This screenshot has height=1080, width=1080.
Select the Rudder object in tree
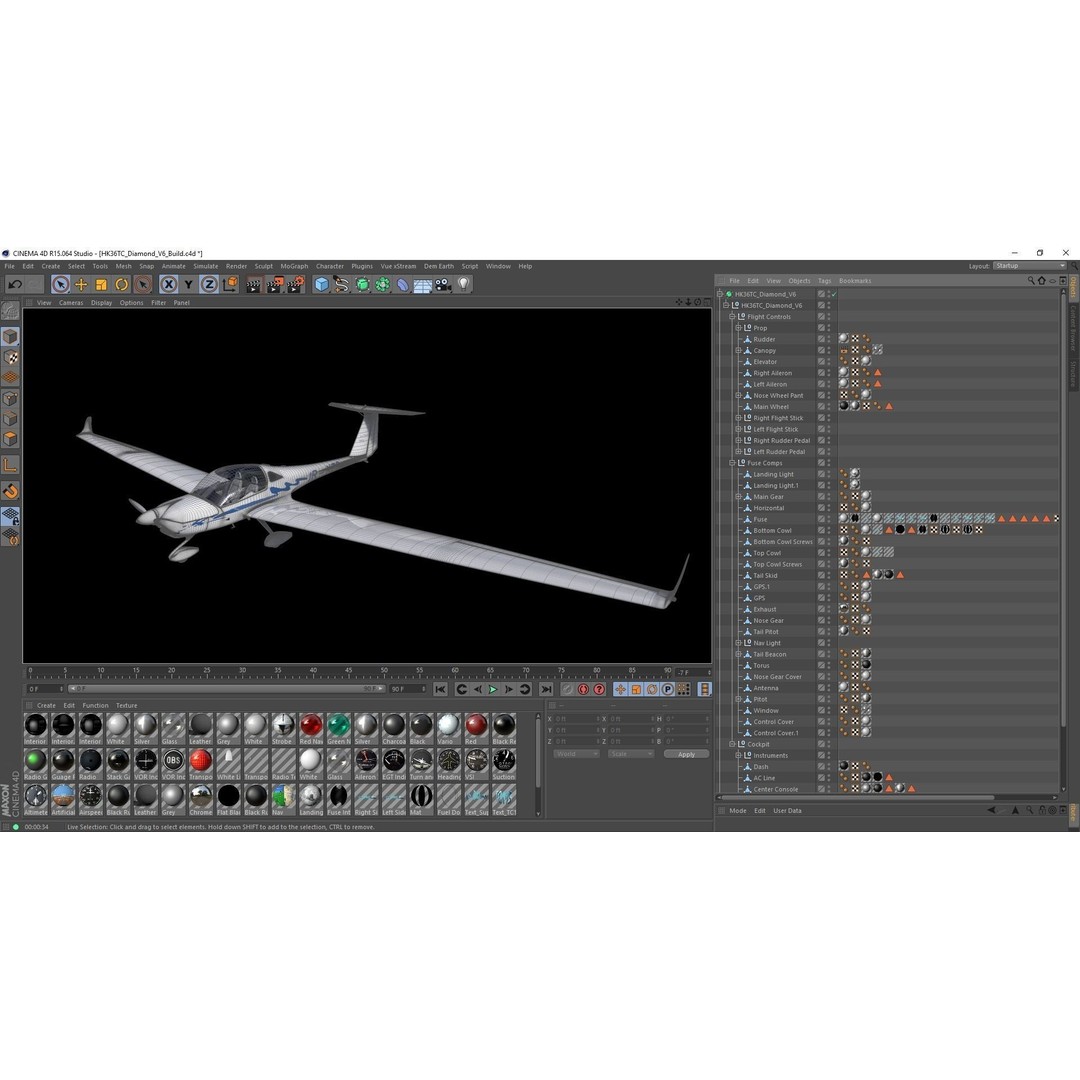[x=764, y=340]
